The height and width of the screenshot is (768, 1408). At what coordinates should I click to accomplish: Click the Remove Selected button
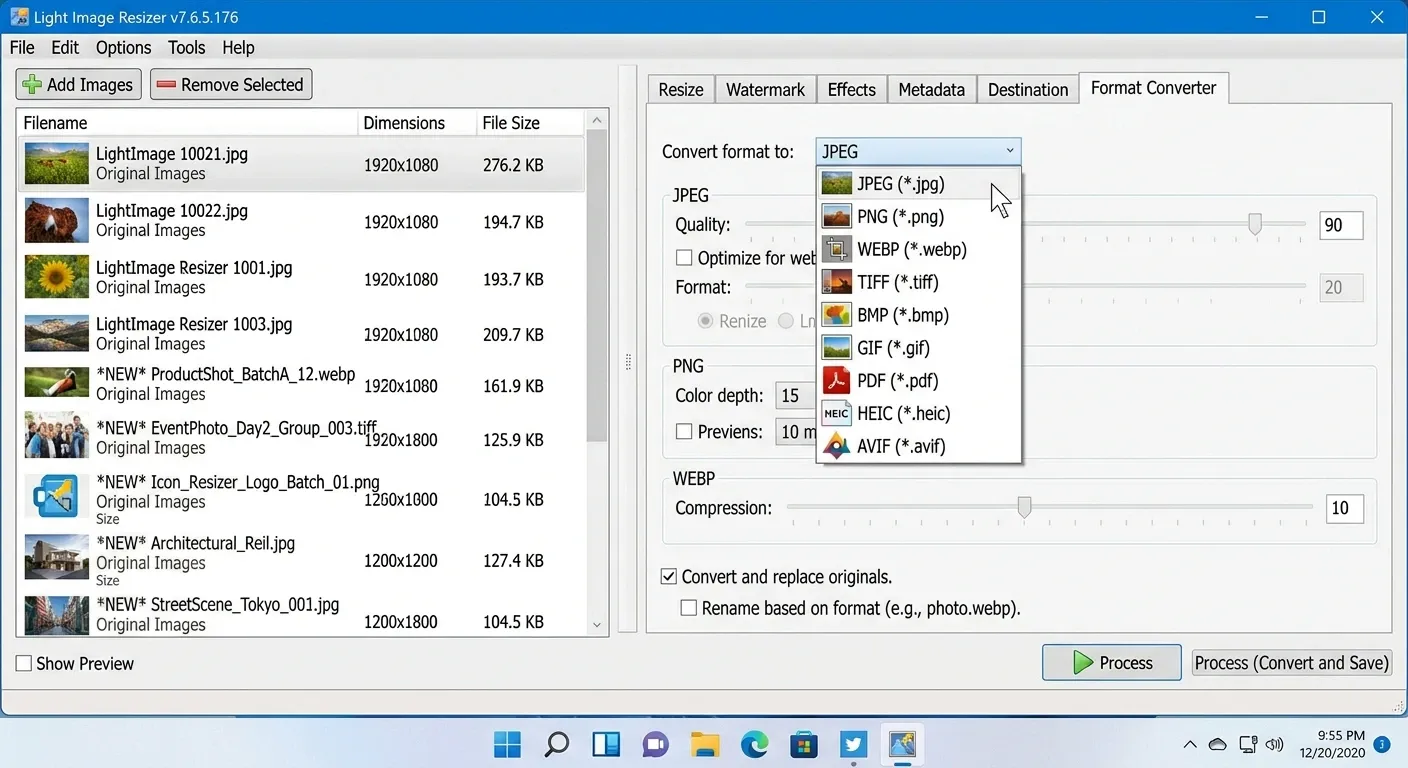click(x=231, y=85)
